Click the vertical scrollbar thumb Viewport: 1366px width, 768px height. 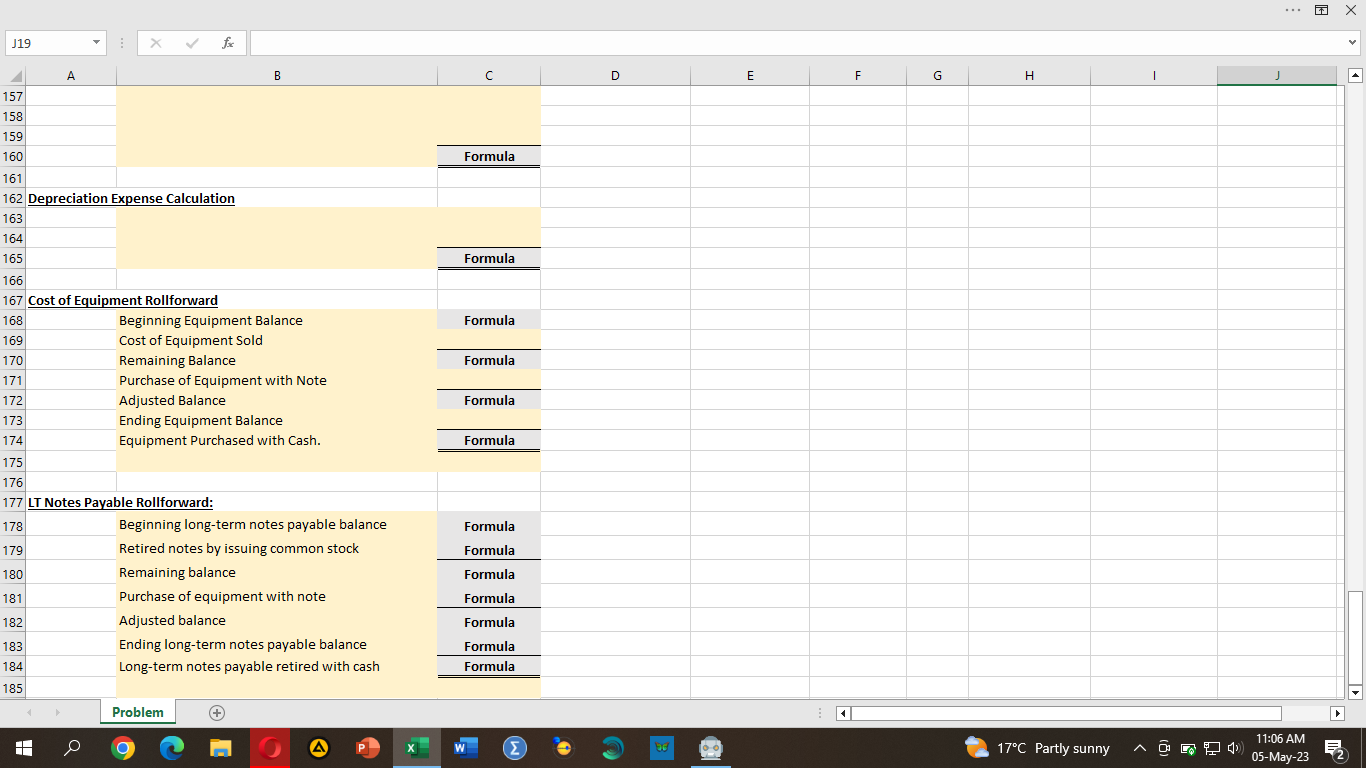click(1355, 636)
